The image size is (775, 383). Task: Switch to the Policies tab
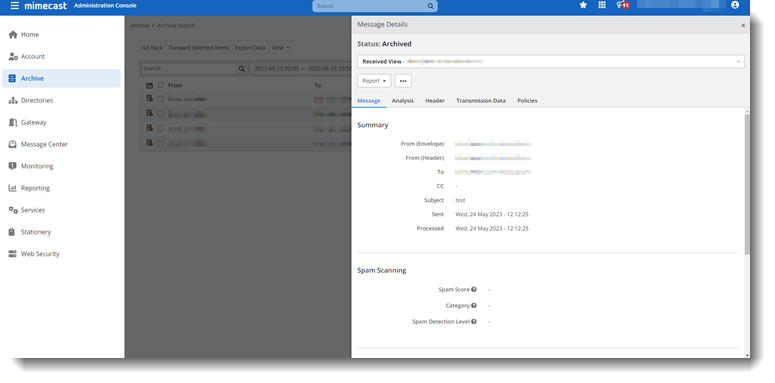527,101
